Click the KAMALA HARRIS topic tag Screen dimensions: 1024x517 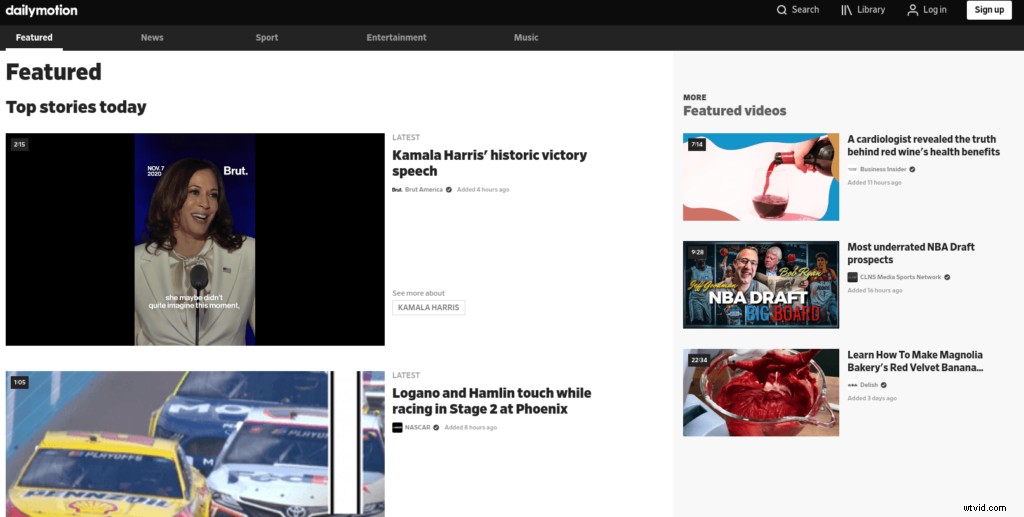[x=428, y=308]
